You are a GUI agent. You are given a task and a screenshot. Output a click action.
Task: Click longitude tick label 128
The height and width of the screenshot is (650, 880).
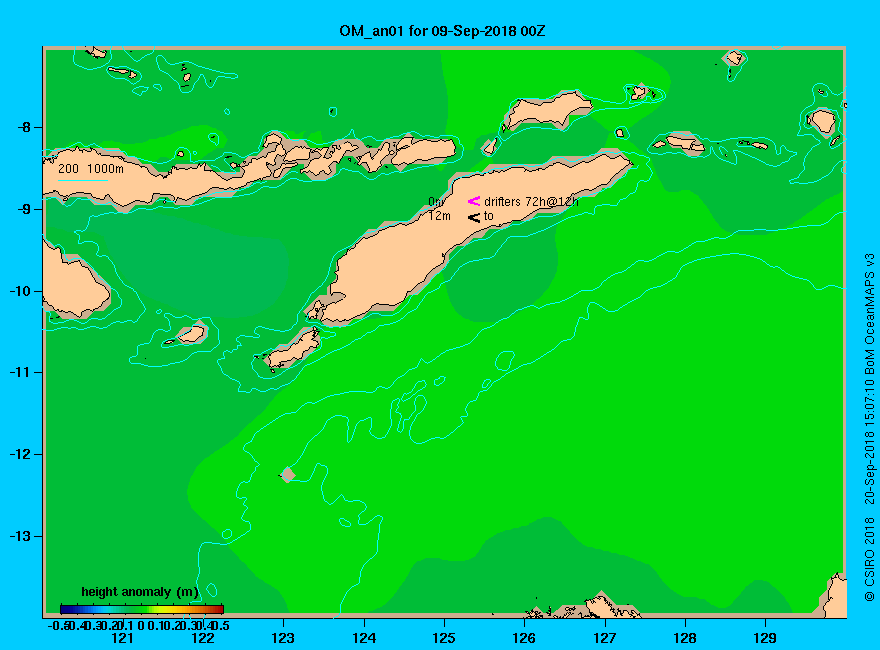(x=685, y=638)
